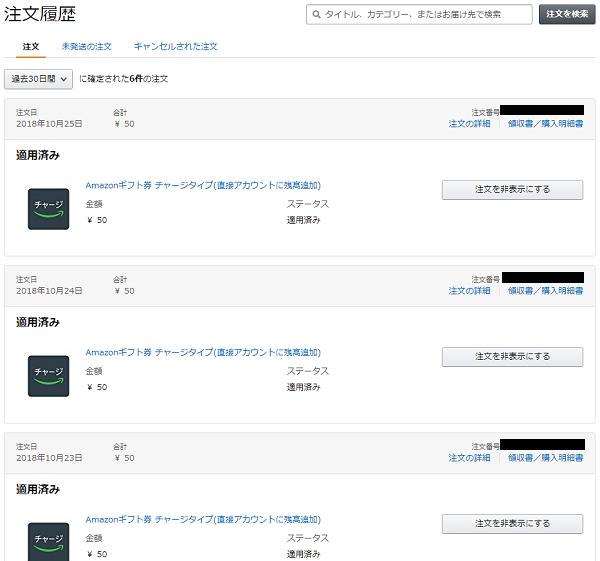This screenshot has width=600, height=561.
Task: Click the order search input field
Action: point(419,15)
